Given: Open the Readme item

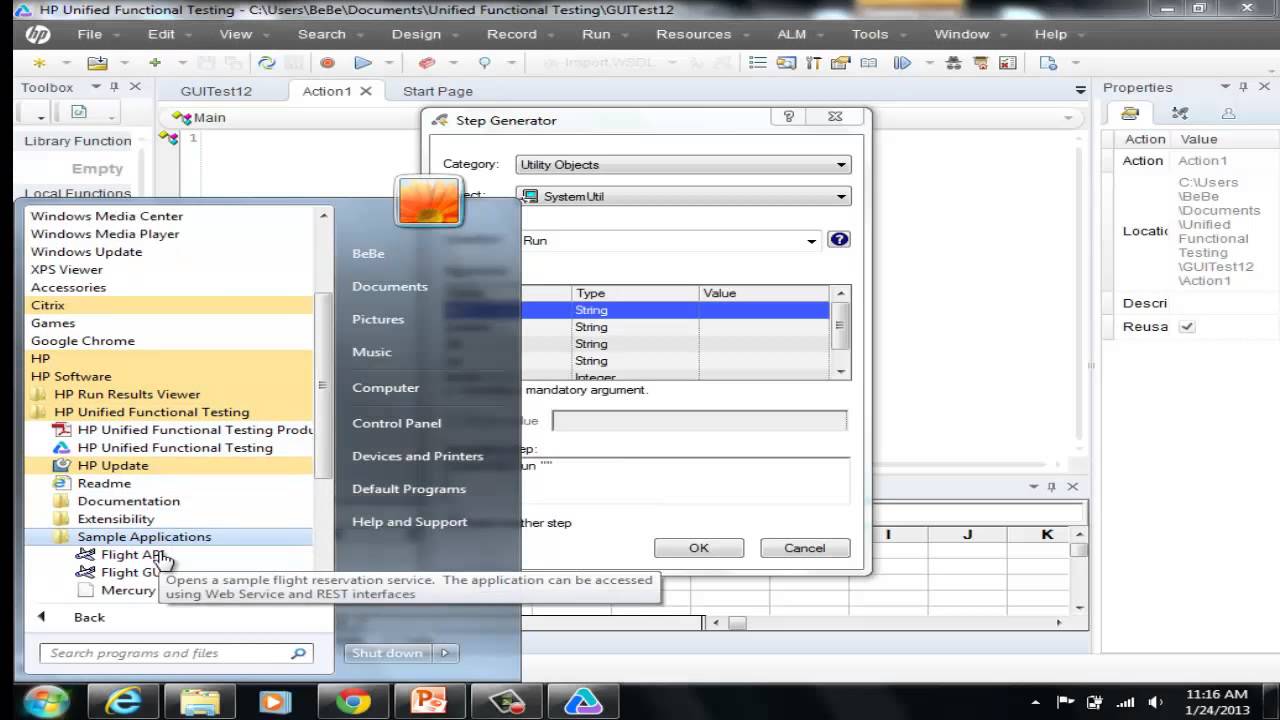Looking at the screenshot, I should click(x=104, y=483).
